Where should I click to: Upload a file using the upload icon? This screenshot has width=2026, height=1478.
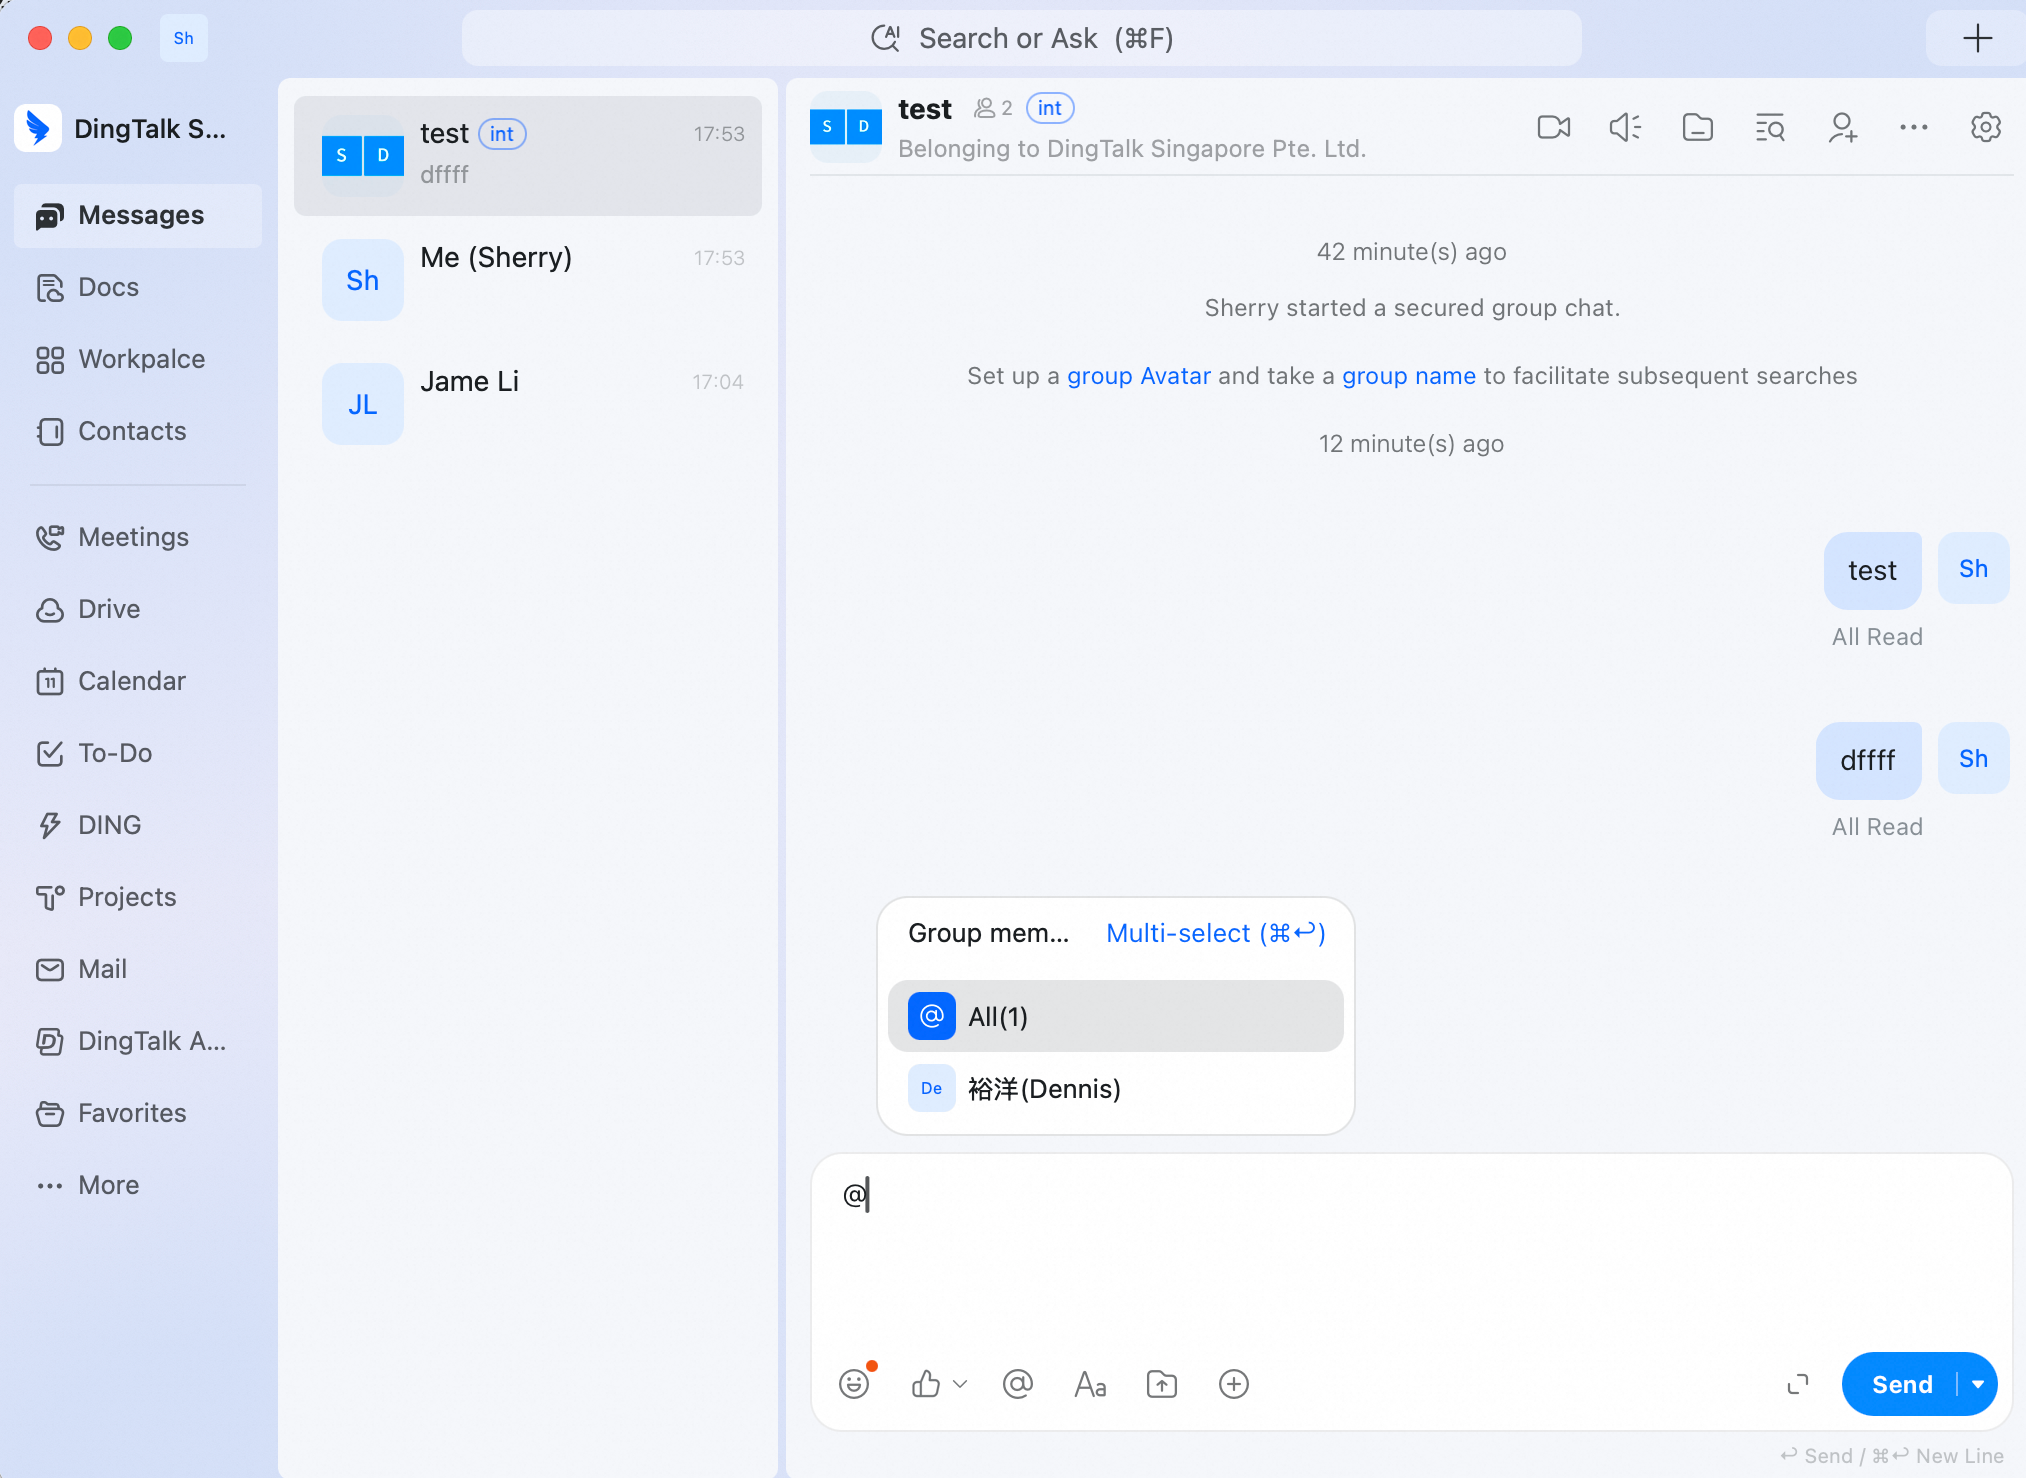coord(1162,1384)
